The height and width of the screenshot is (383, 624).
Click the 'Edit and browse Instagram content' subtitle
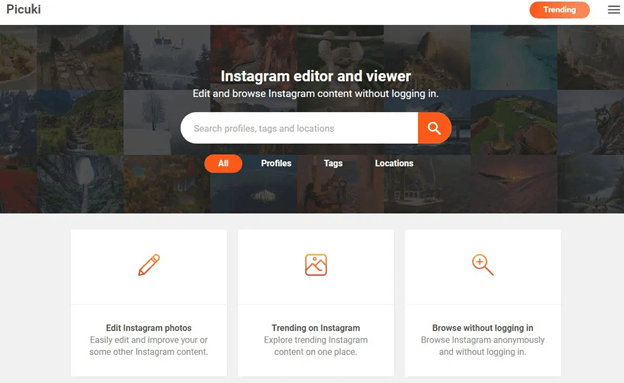click(x=316, y=94)
